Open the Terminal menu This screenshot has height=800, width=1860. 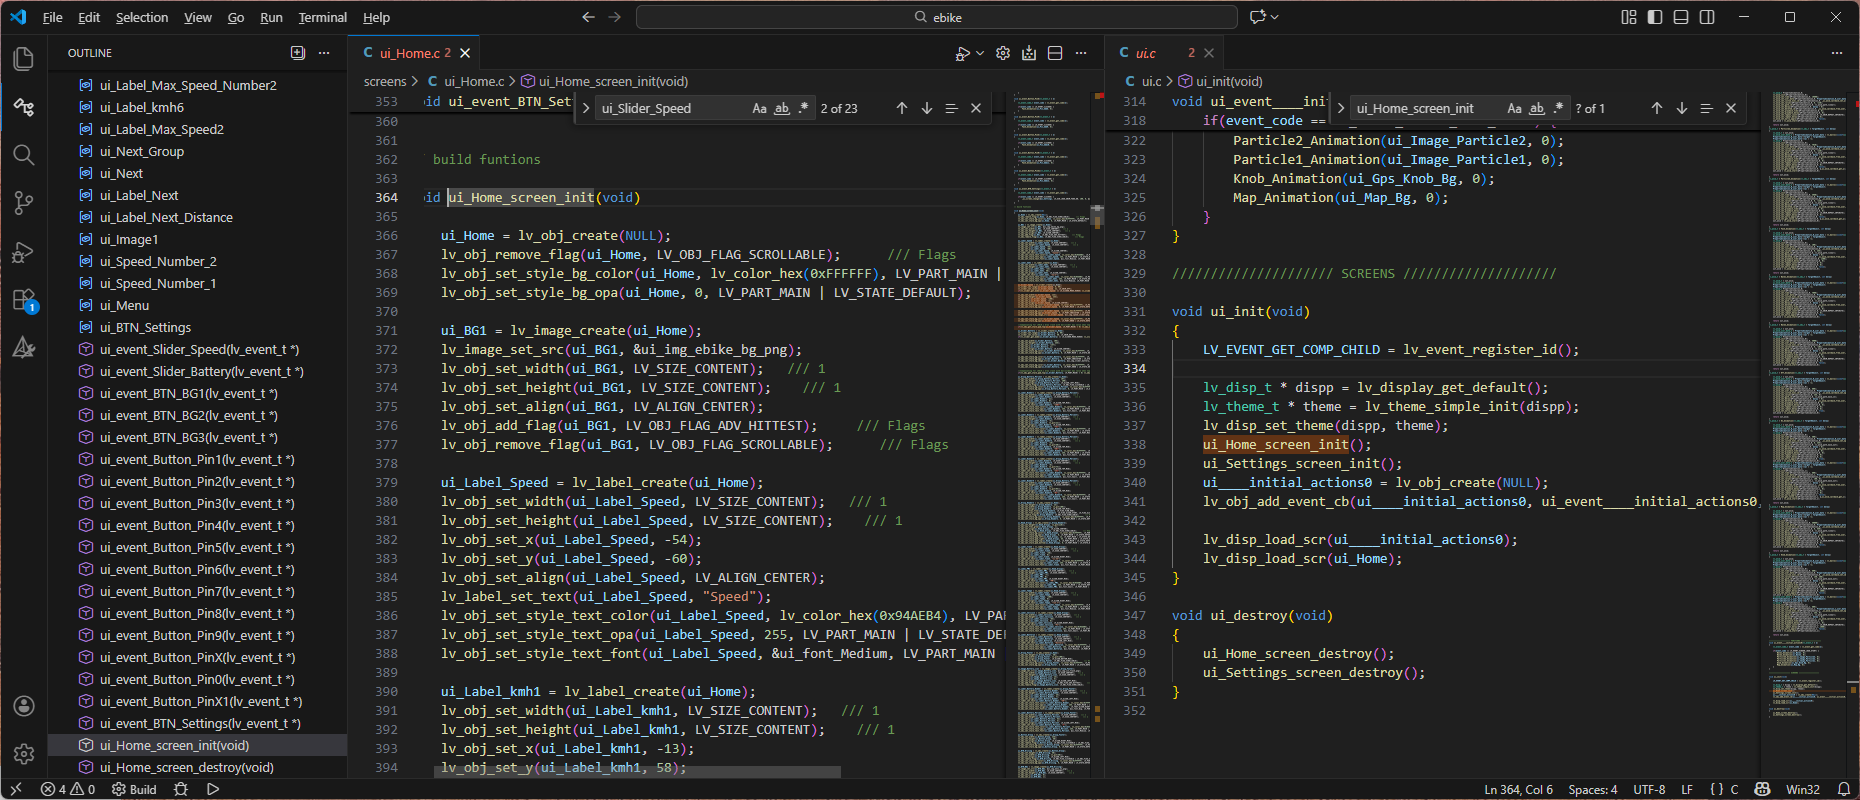322,17
